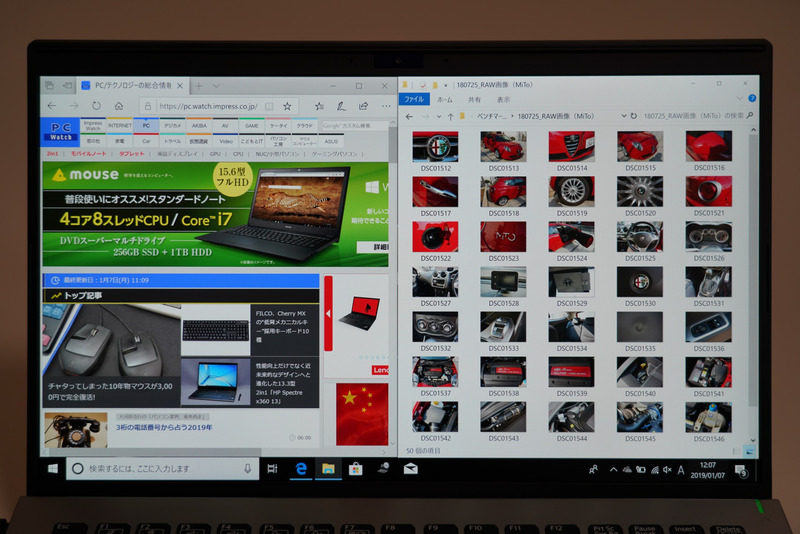Click the mouse computer banner ad
Screen dimensions: 800x534
tap(215, 214)
